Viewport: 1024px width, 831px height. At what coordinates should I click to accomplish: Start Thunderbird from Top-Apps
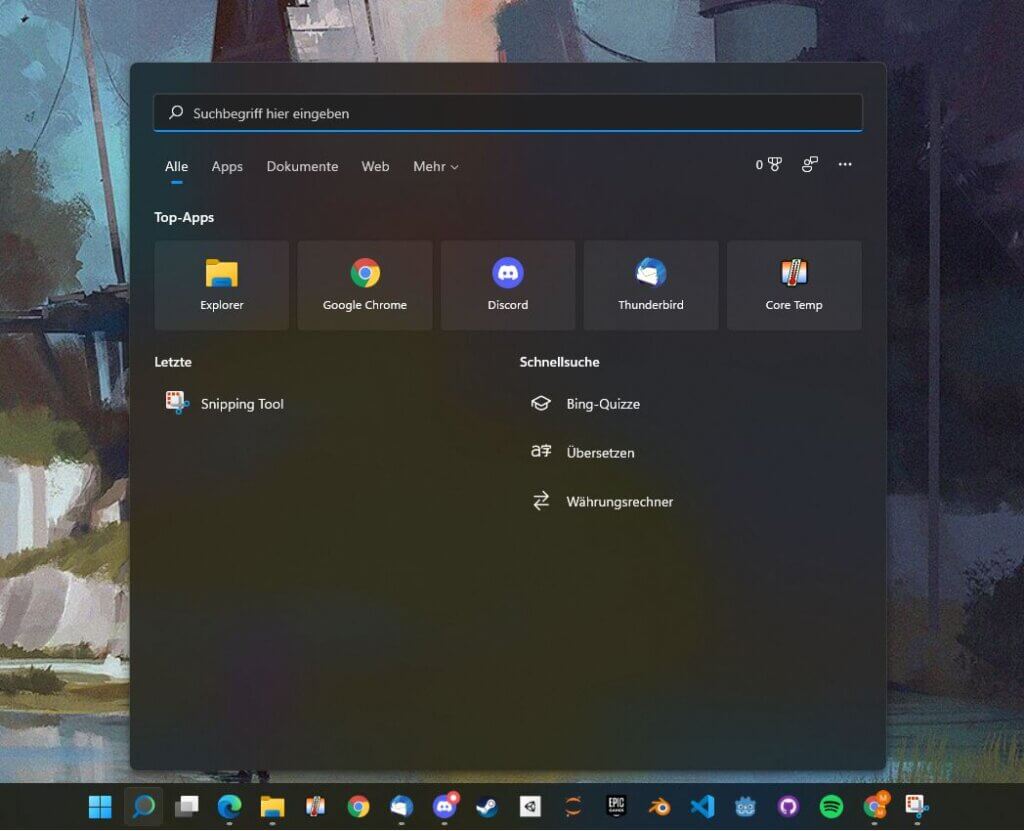pyautogui.click(x=651, y=285)
